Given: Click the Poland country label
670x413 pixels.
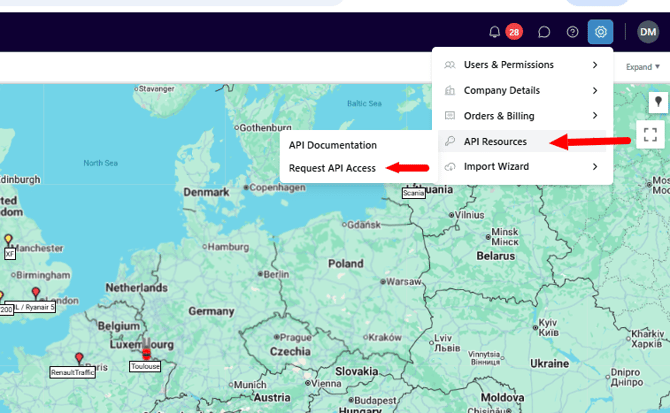Looking at the screenshot, I should [x=346, y=264].
